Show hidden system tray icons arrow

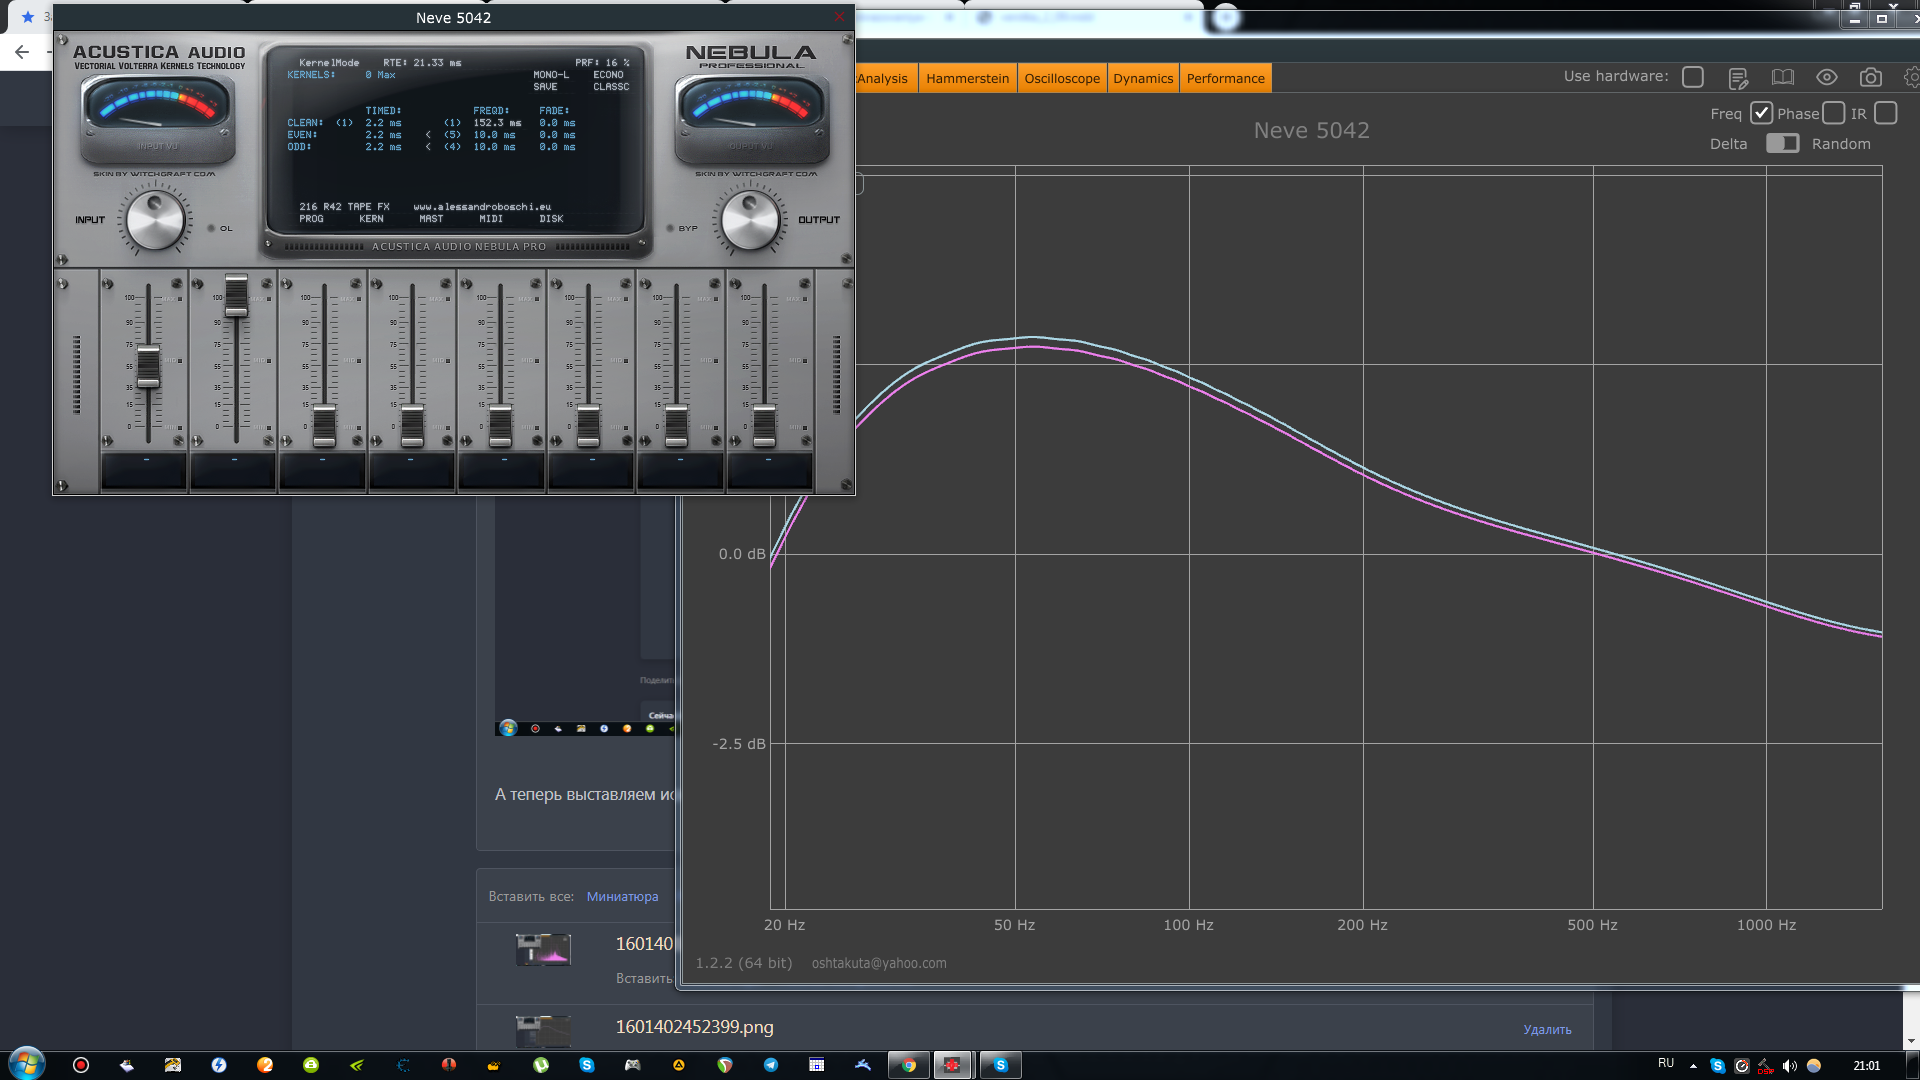click(1693, 1066)
